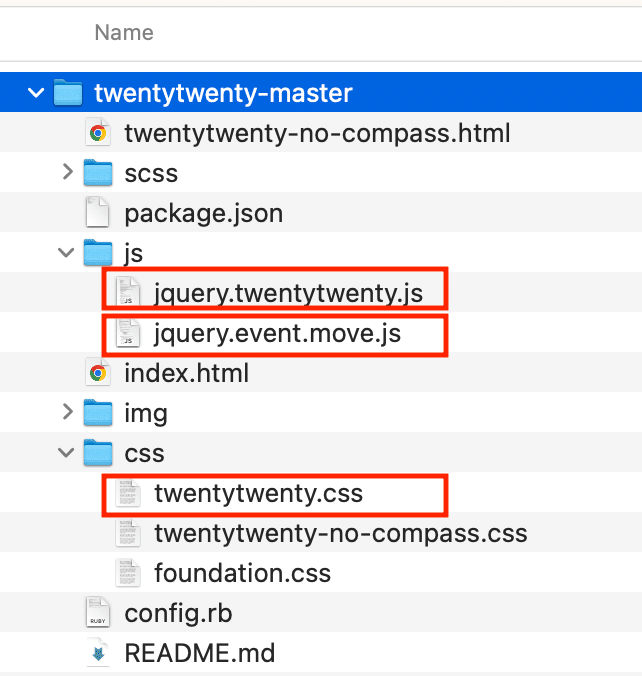Viewport: 642px width, 676px height.
Task: Collapse the css folder chevron
Action: point(66,452)
